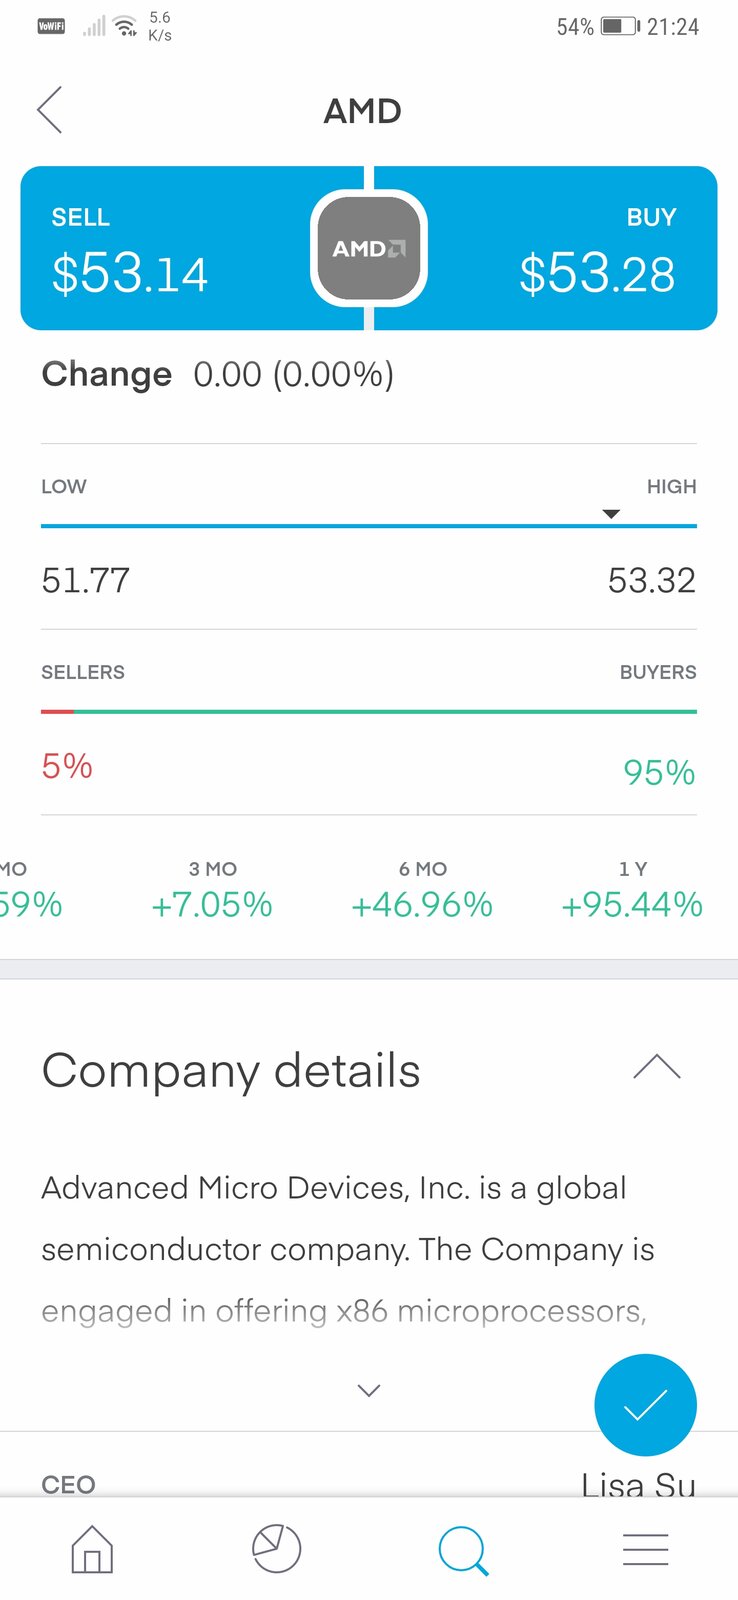Open the search magnifier icon
Image resolution: width=738 pixels, height=1600 pixels.
click(462, 1549)
